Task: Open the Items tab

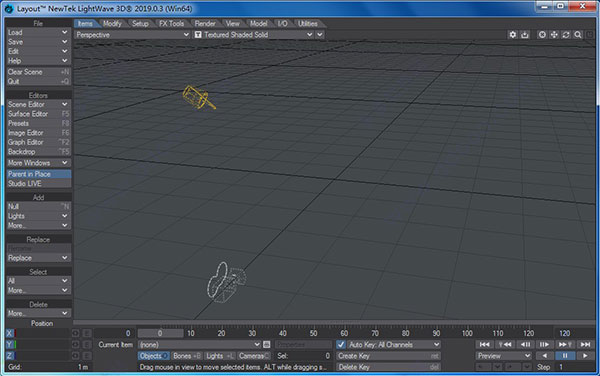Action: click(x=85, y=24)
